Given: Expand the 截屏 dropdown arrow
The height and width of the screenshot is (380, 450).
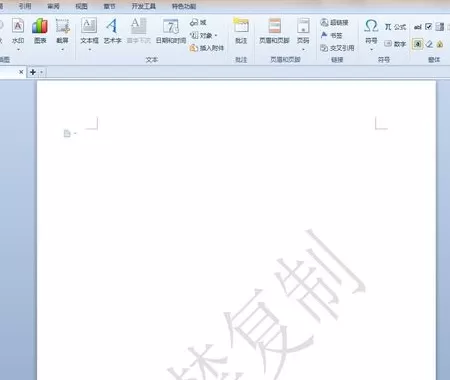Looking at the screenshot, I should click(x=63, y=49).
